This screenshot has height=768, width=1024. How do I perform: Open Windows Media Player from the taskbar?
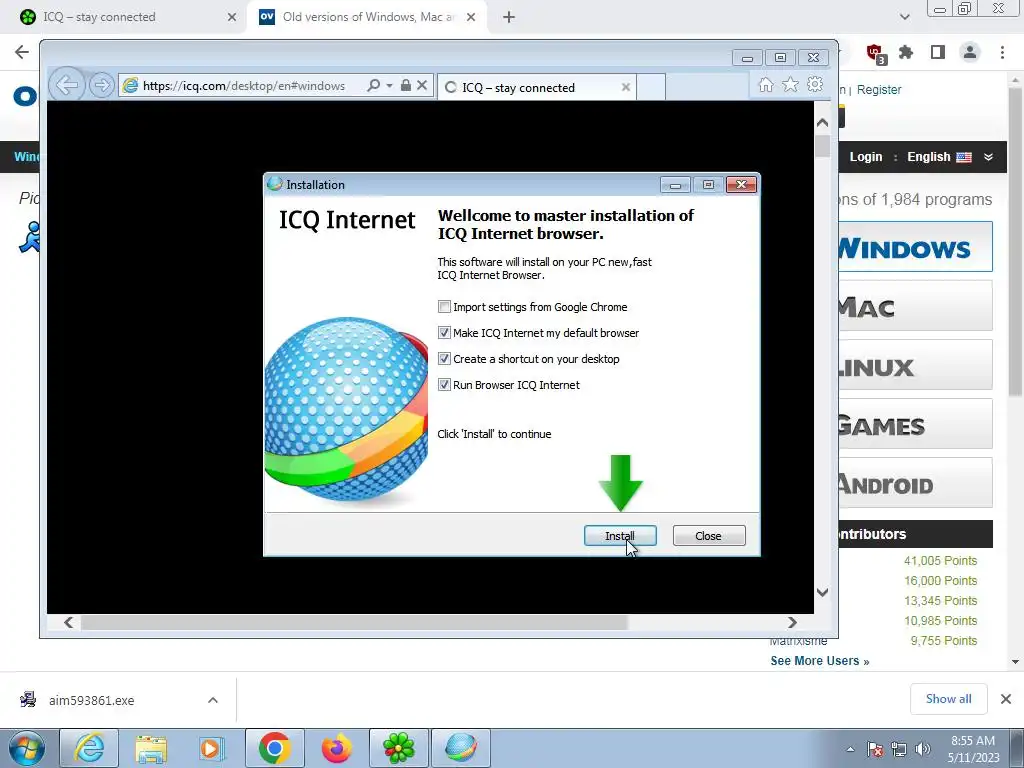point(212,748)
